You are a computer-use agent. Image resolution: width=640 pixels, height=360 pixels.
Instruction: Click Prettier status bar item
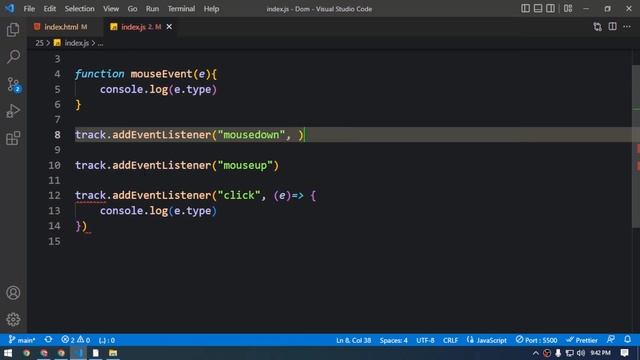(582, 340)
